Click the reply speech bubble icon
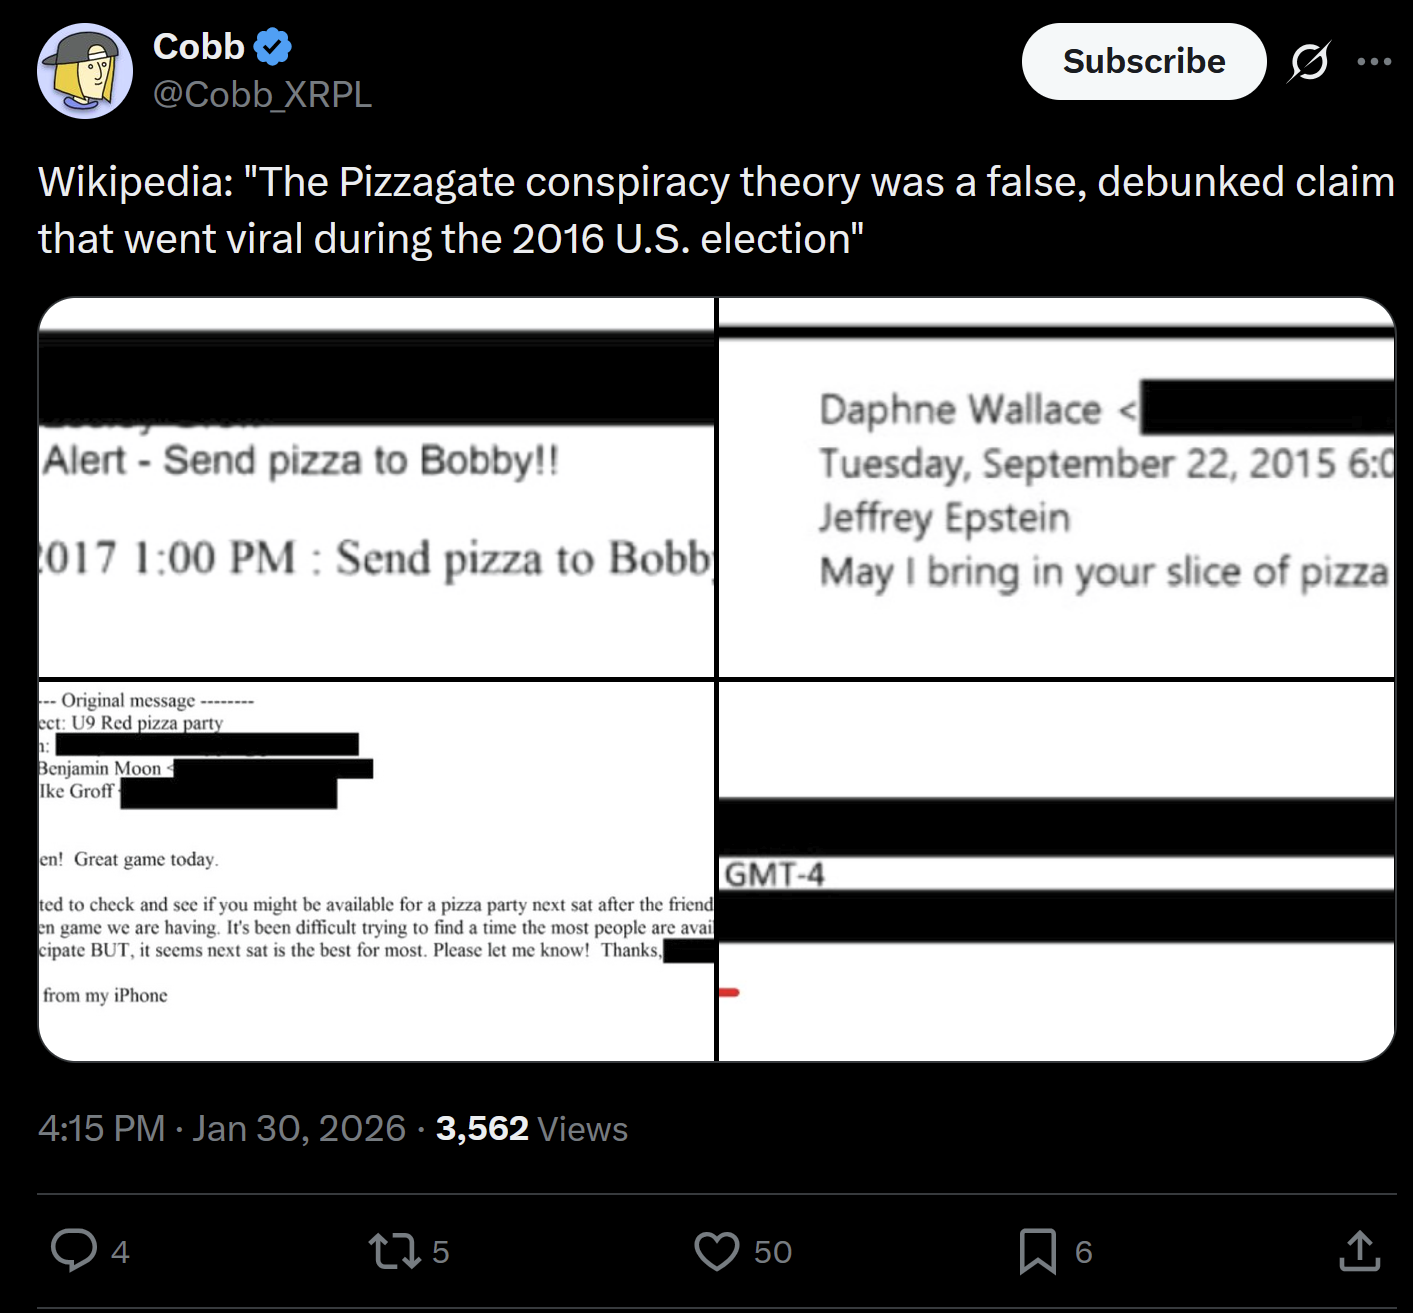This screenshot has height=1313, width=1413. pyautogui.click(x=74, y=1251)
